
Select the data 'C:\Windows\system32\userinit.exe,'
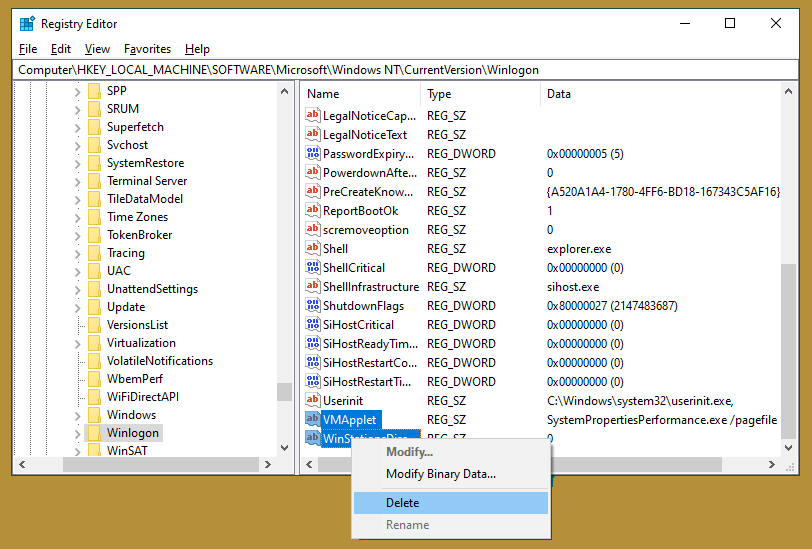(640, 401)
